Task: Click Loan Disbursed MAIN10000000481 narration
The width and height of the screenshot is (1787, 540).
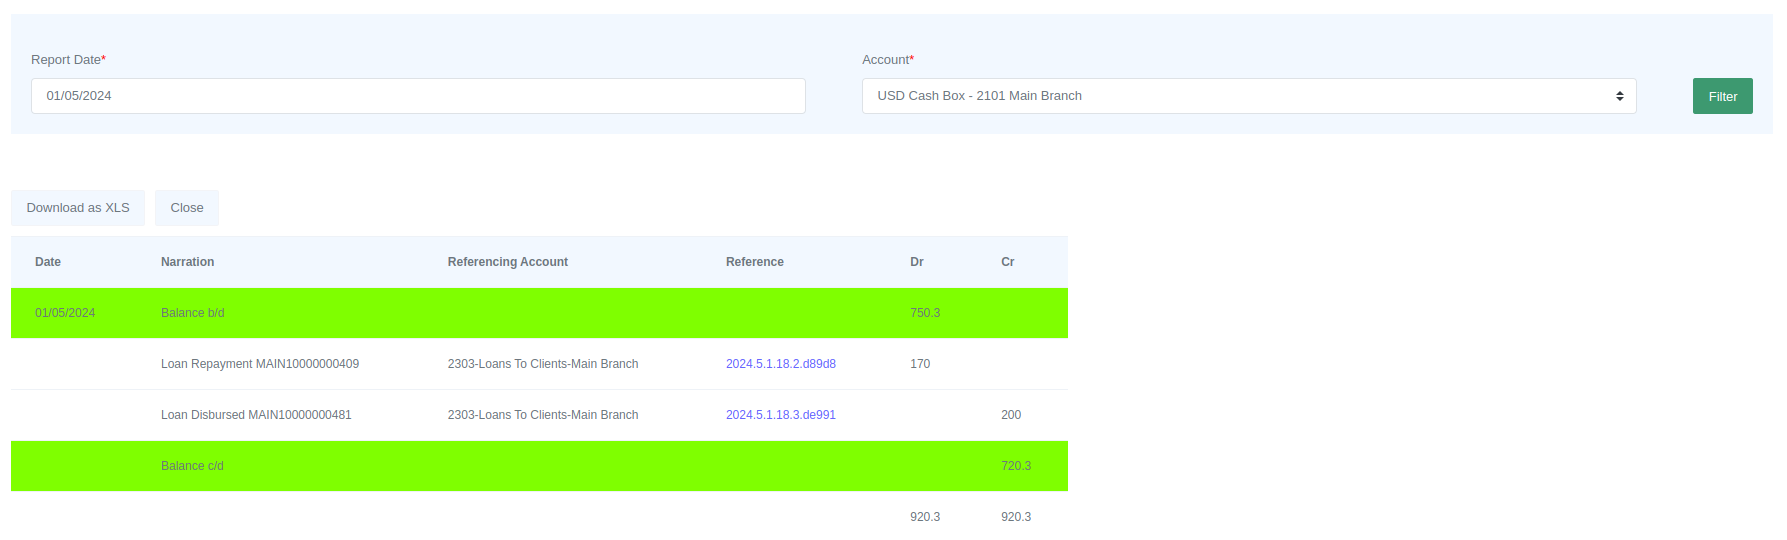Action: tap(256, 415)
